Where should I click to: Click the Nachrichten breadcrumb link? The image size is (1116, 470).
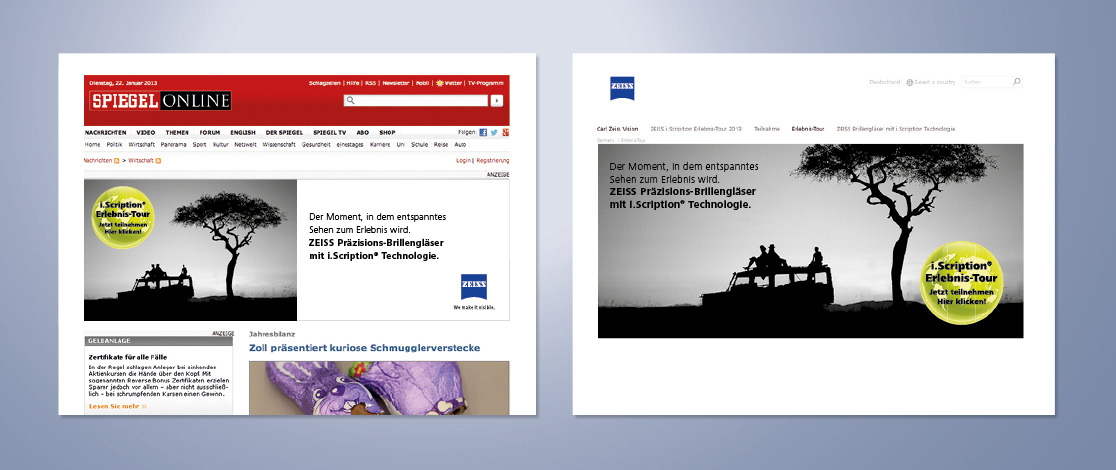tap(98, 161)
